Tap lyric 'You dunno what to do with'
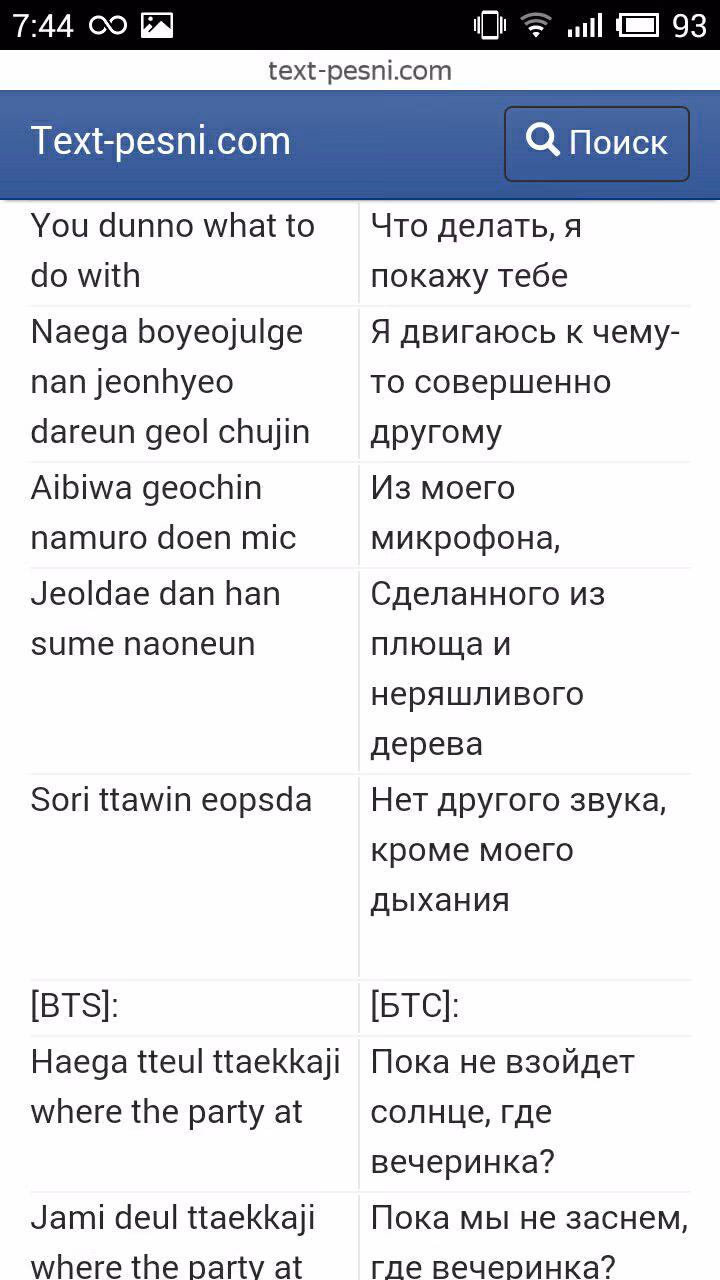 click(173, 251)
